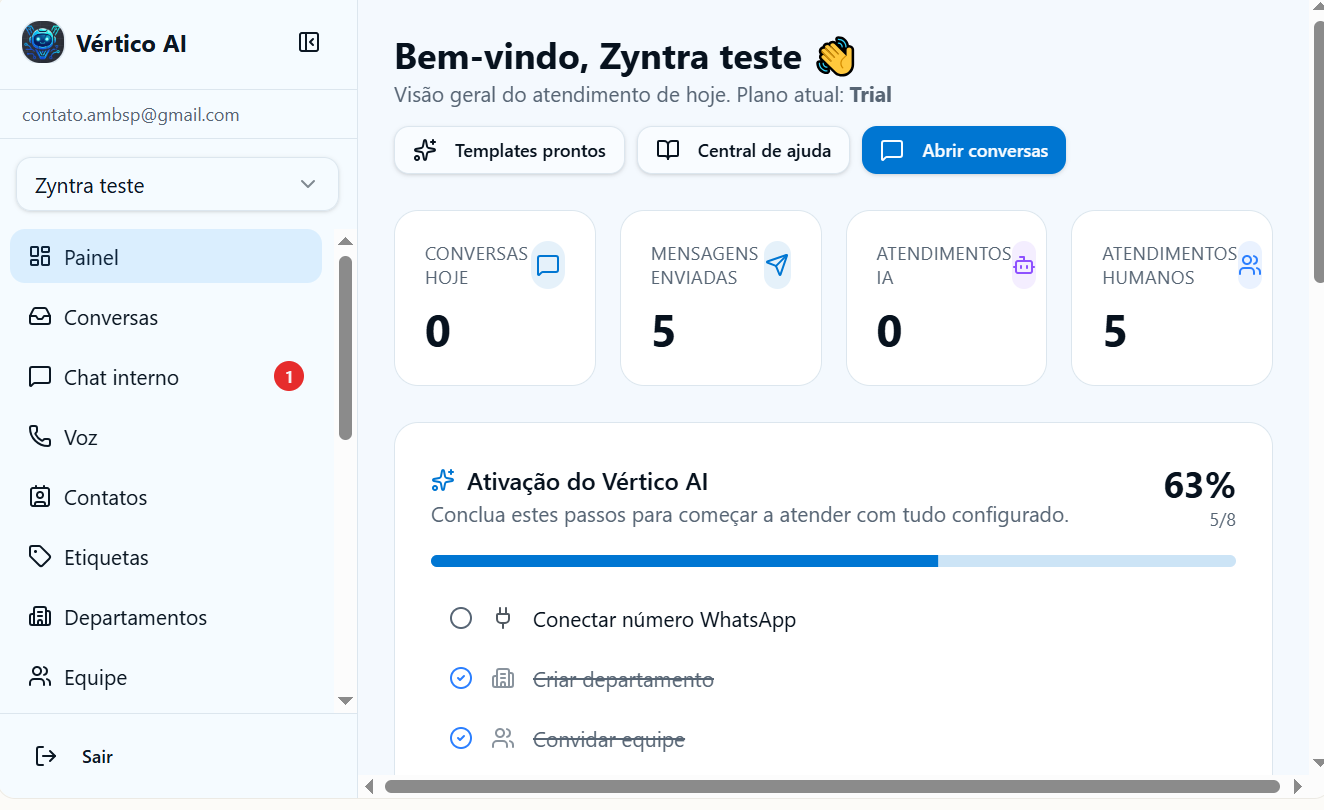The image size is (1324, 810).
Task: Click the Contatos contact card icon
Action: 40,497
